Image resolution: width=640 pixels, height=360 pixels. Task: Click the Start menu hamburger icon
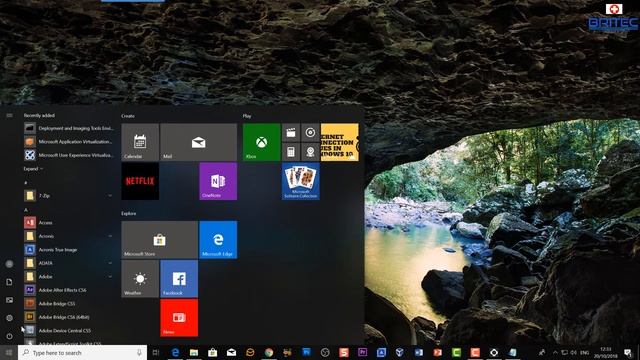click(x=9, y=116)
